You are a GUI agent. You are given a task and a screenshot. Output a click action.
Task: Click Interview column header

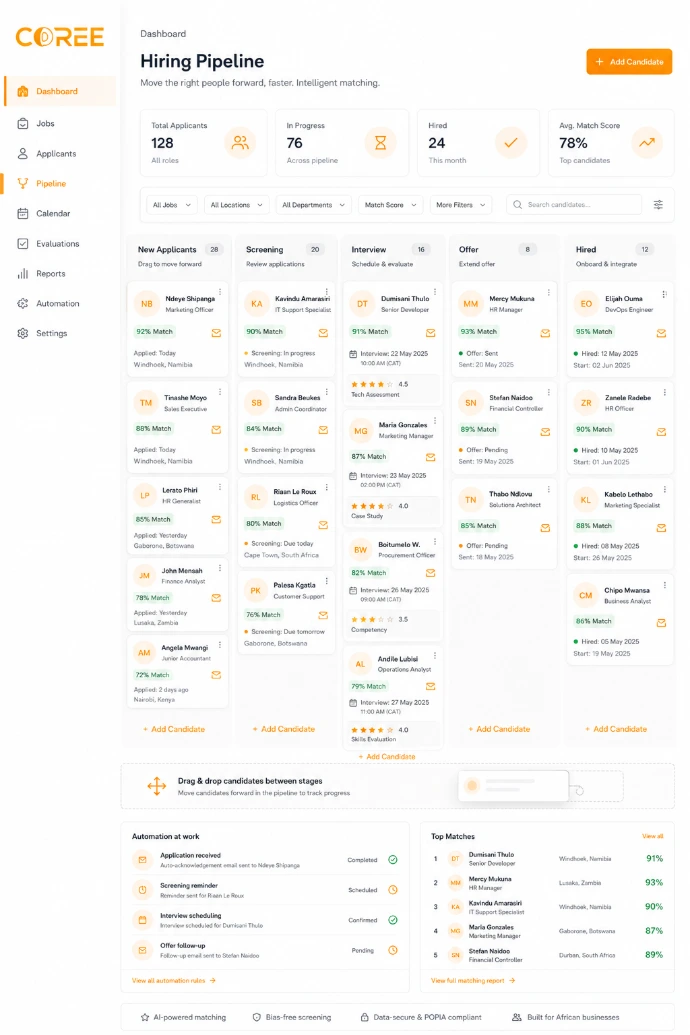click(x=368, y=250)
